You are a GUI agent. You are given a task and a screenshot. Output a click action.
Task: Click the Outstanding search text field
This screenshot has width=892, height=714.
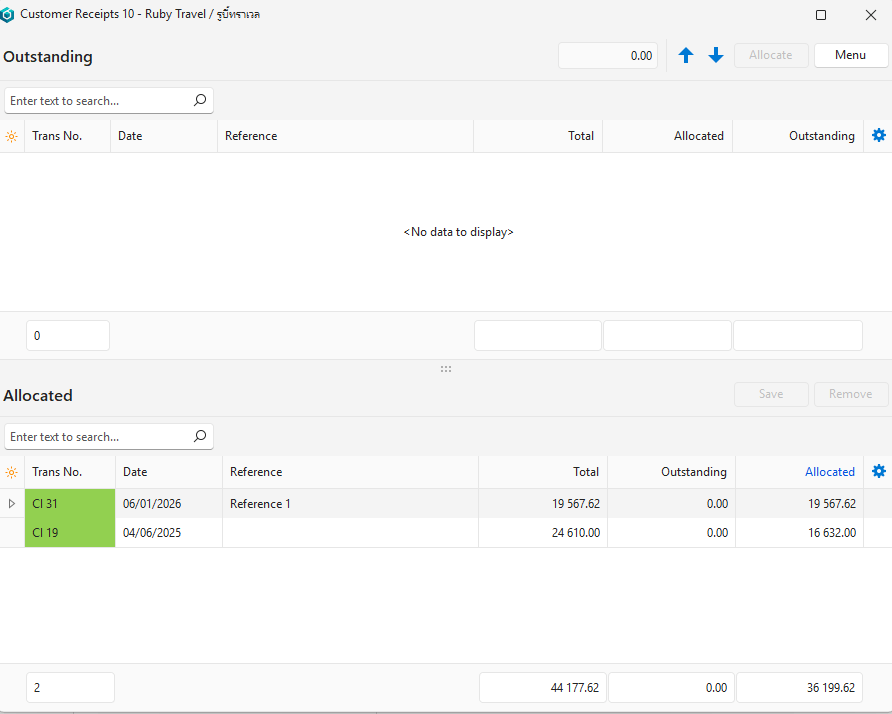97,101
